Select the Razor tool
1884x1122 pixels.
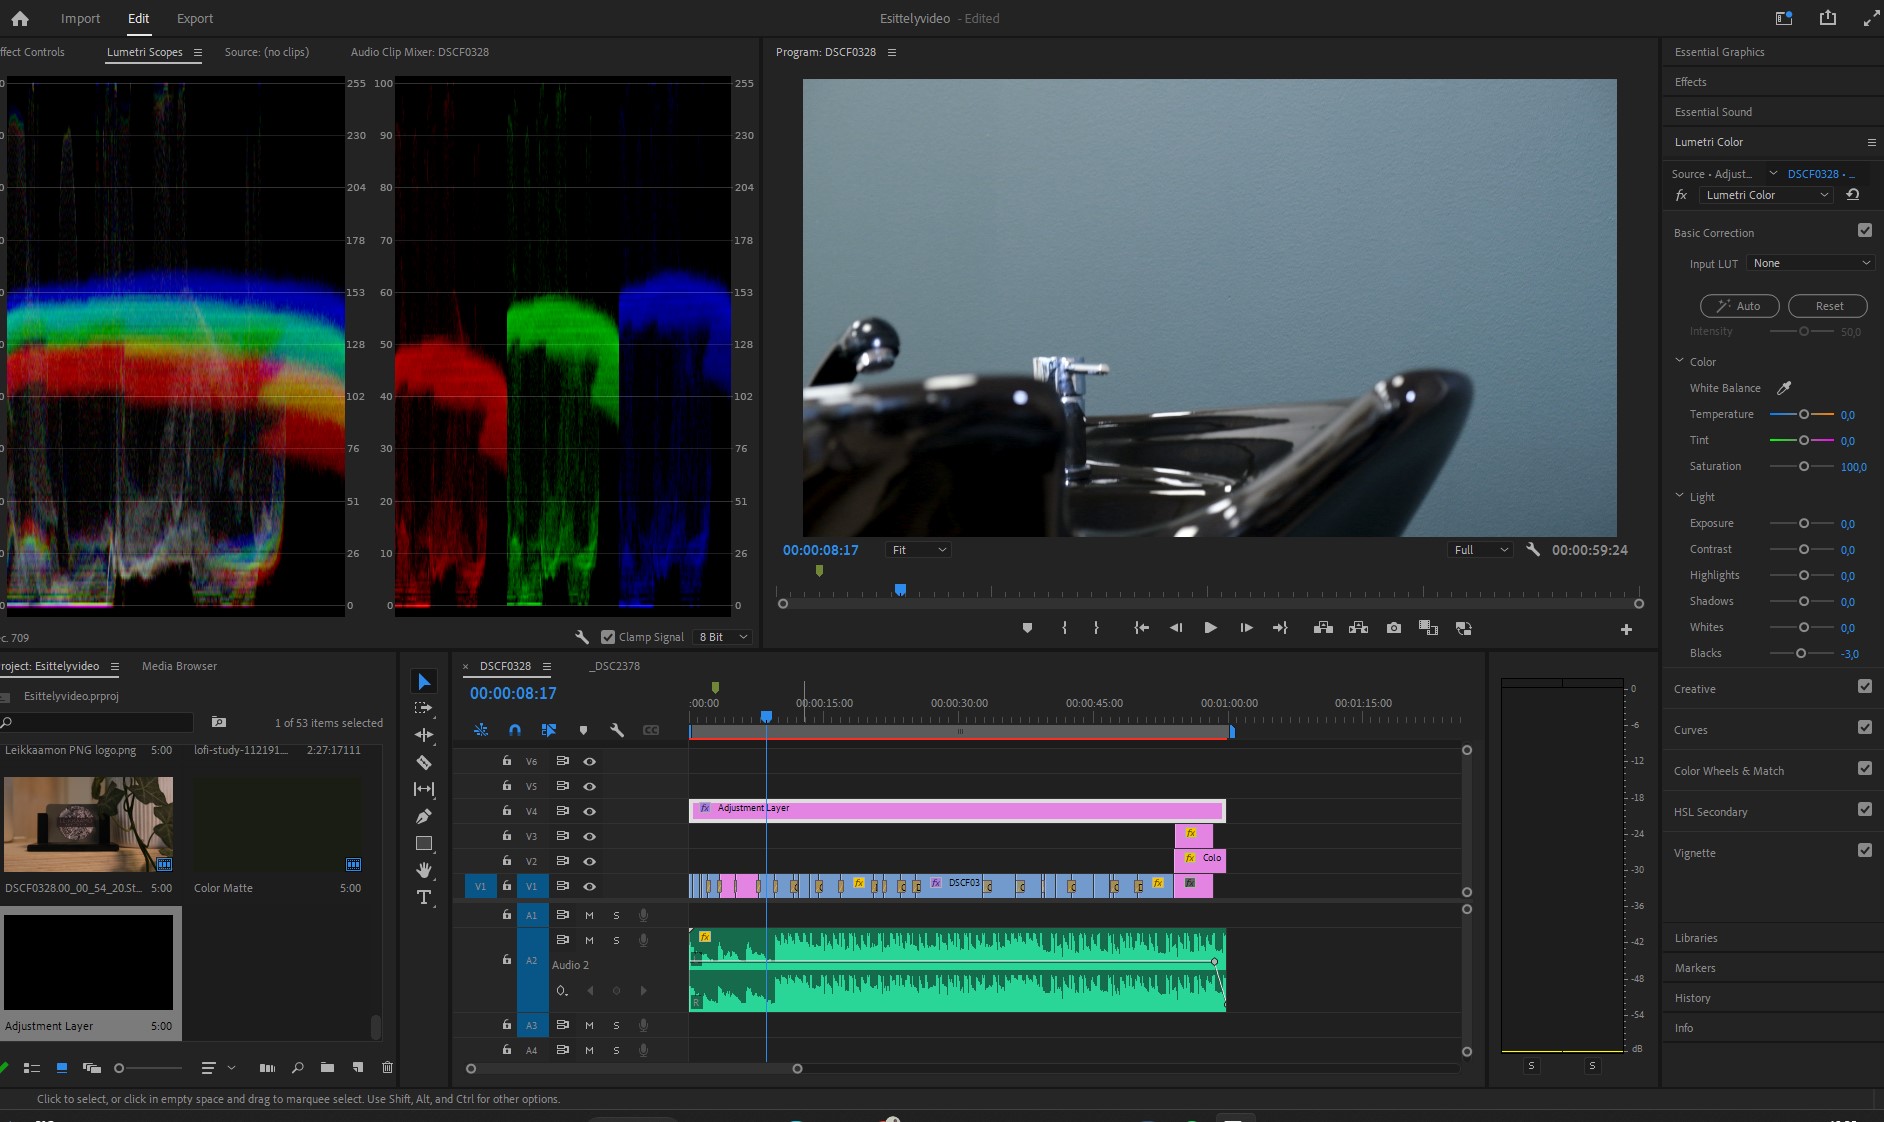point(424,762)
